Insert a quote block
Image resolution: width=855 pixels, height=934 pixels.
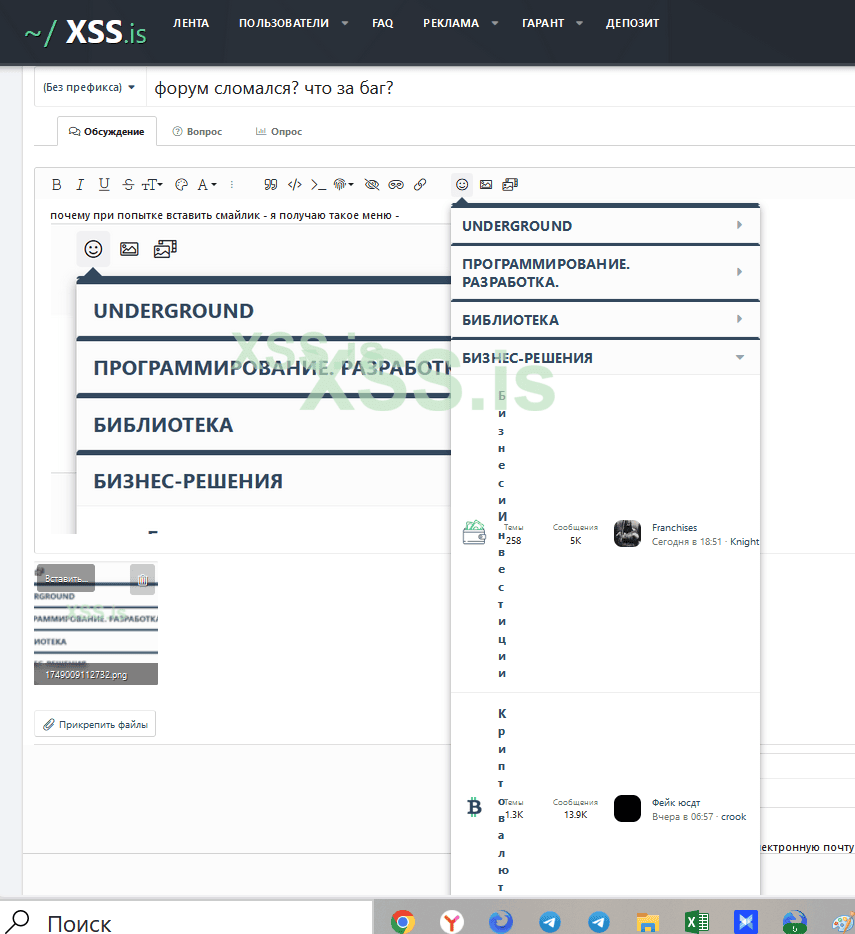[x=271, y=185]
